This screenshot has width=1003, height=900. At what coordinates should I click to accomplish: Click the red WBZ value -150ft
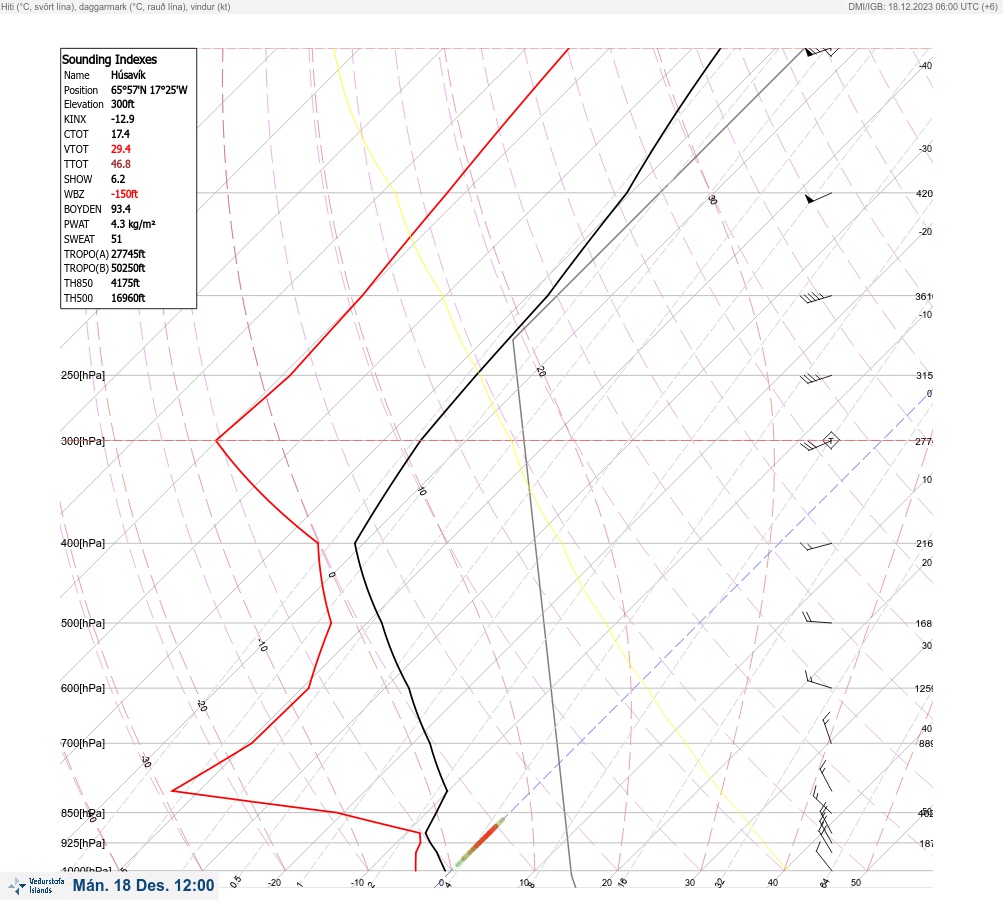pyautogui.click(x=124, y=194)
